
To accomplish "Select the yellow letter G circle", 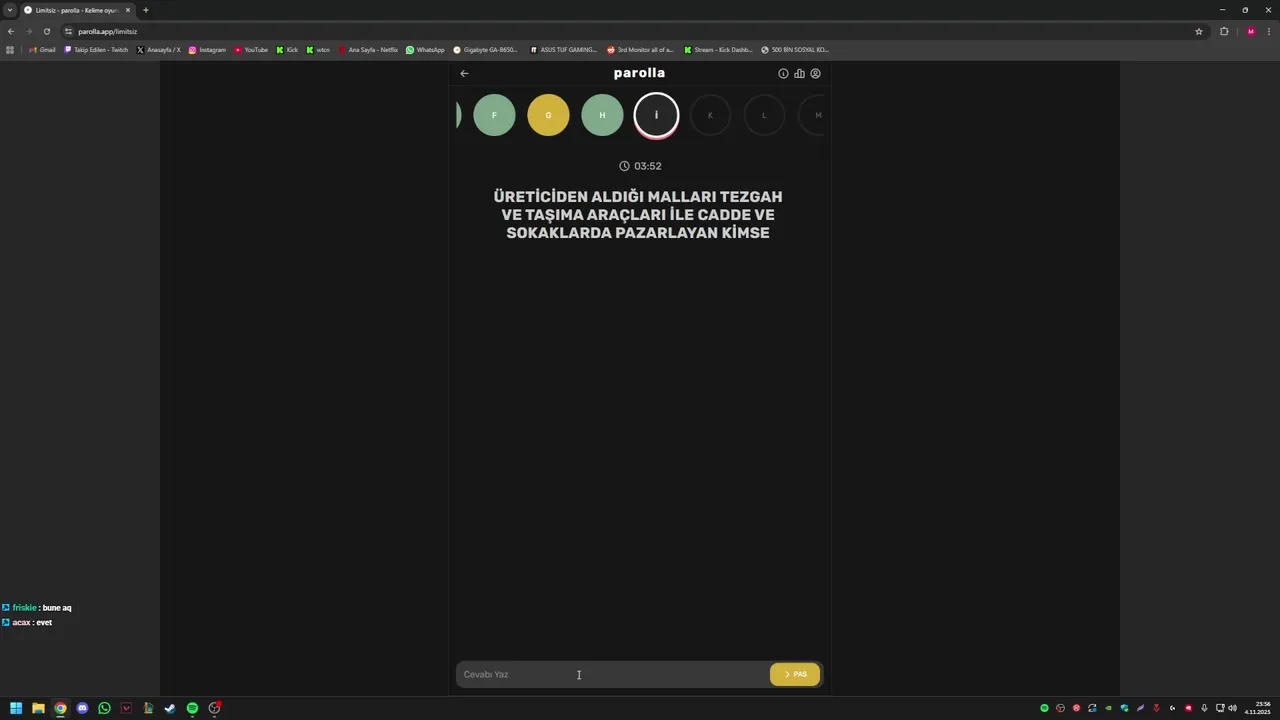I will pyautogui.click(x=548, y=115).
